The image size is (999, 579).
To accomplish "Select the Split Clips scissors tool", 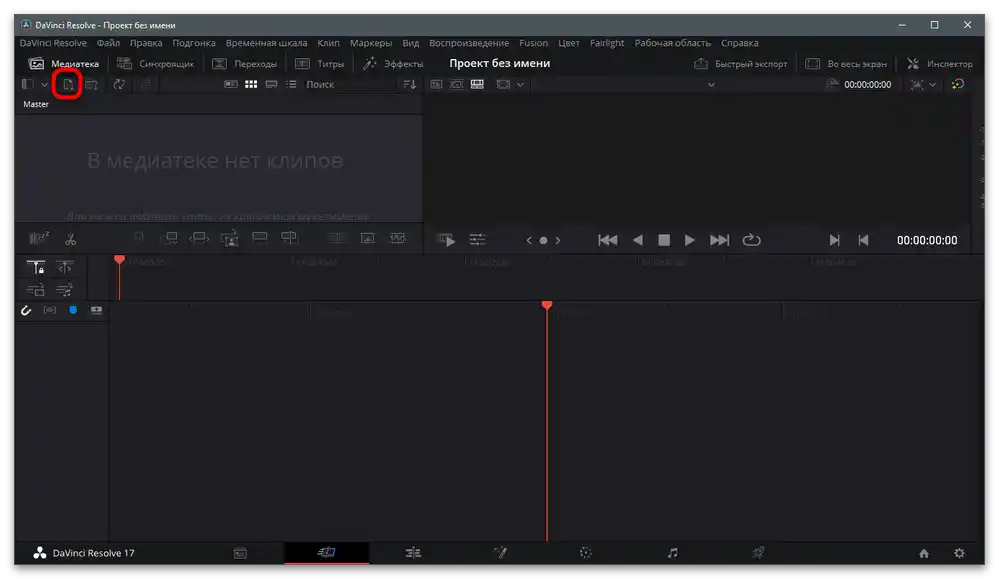I will [x=70, y=239].
